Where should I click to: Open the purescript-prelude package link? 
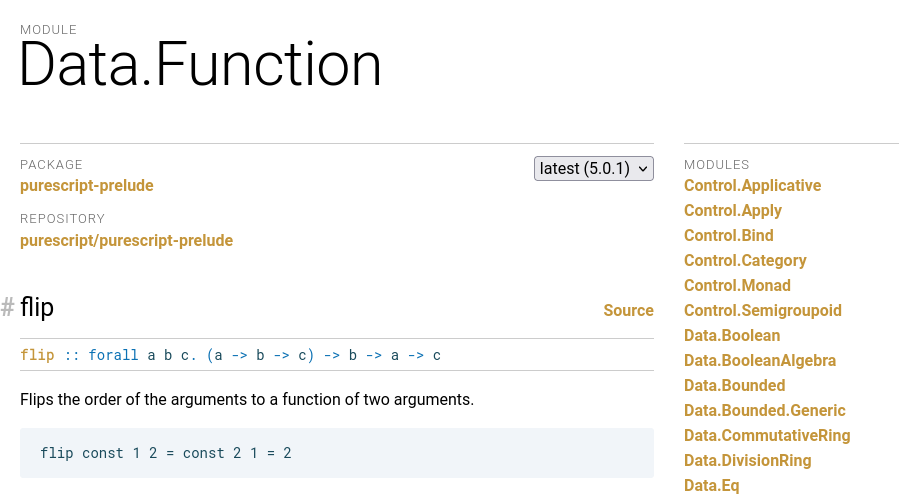tap(87, 186)
